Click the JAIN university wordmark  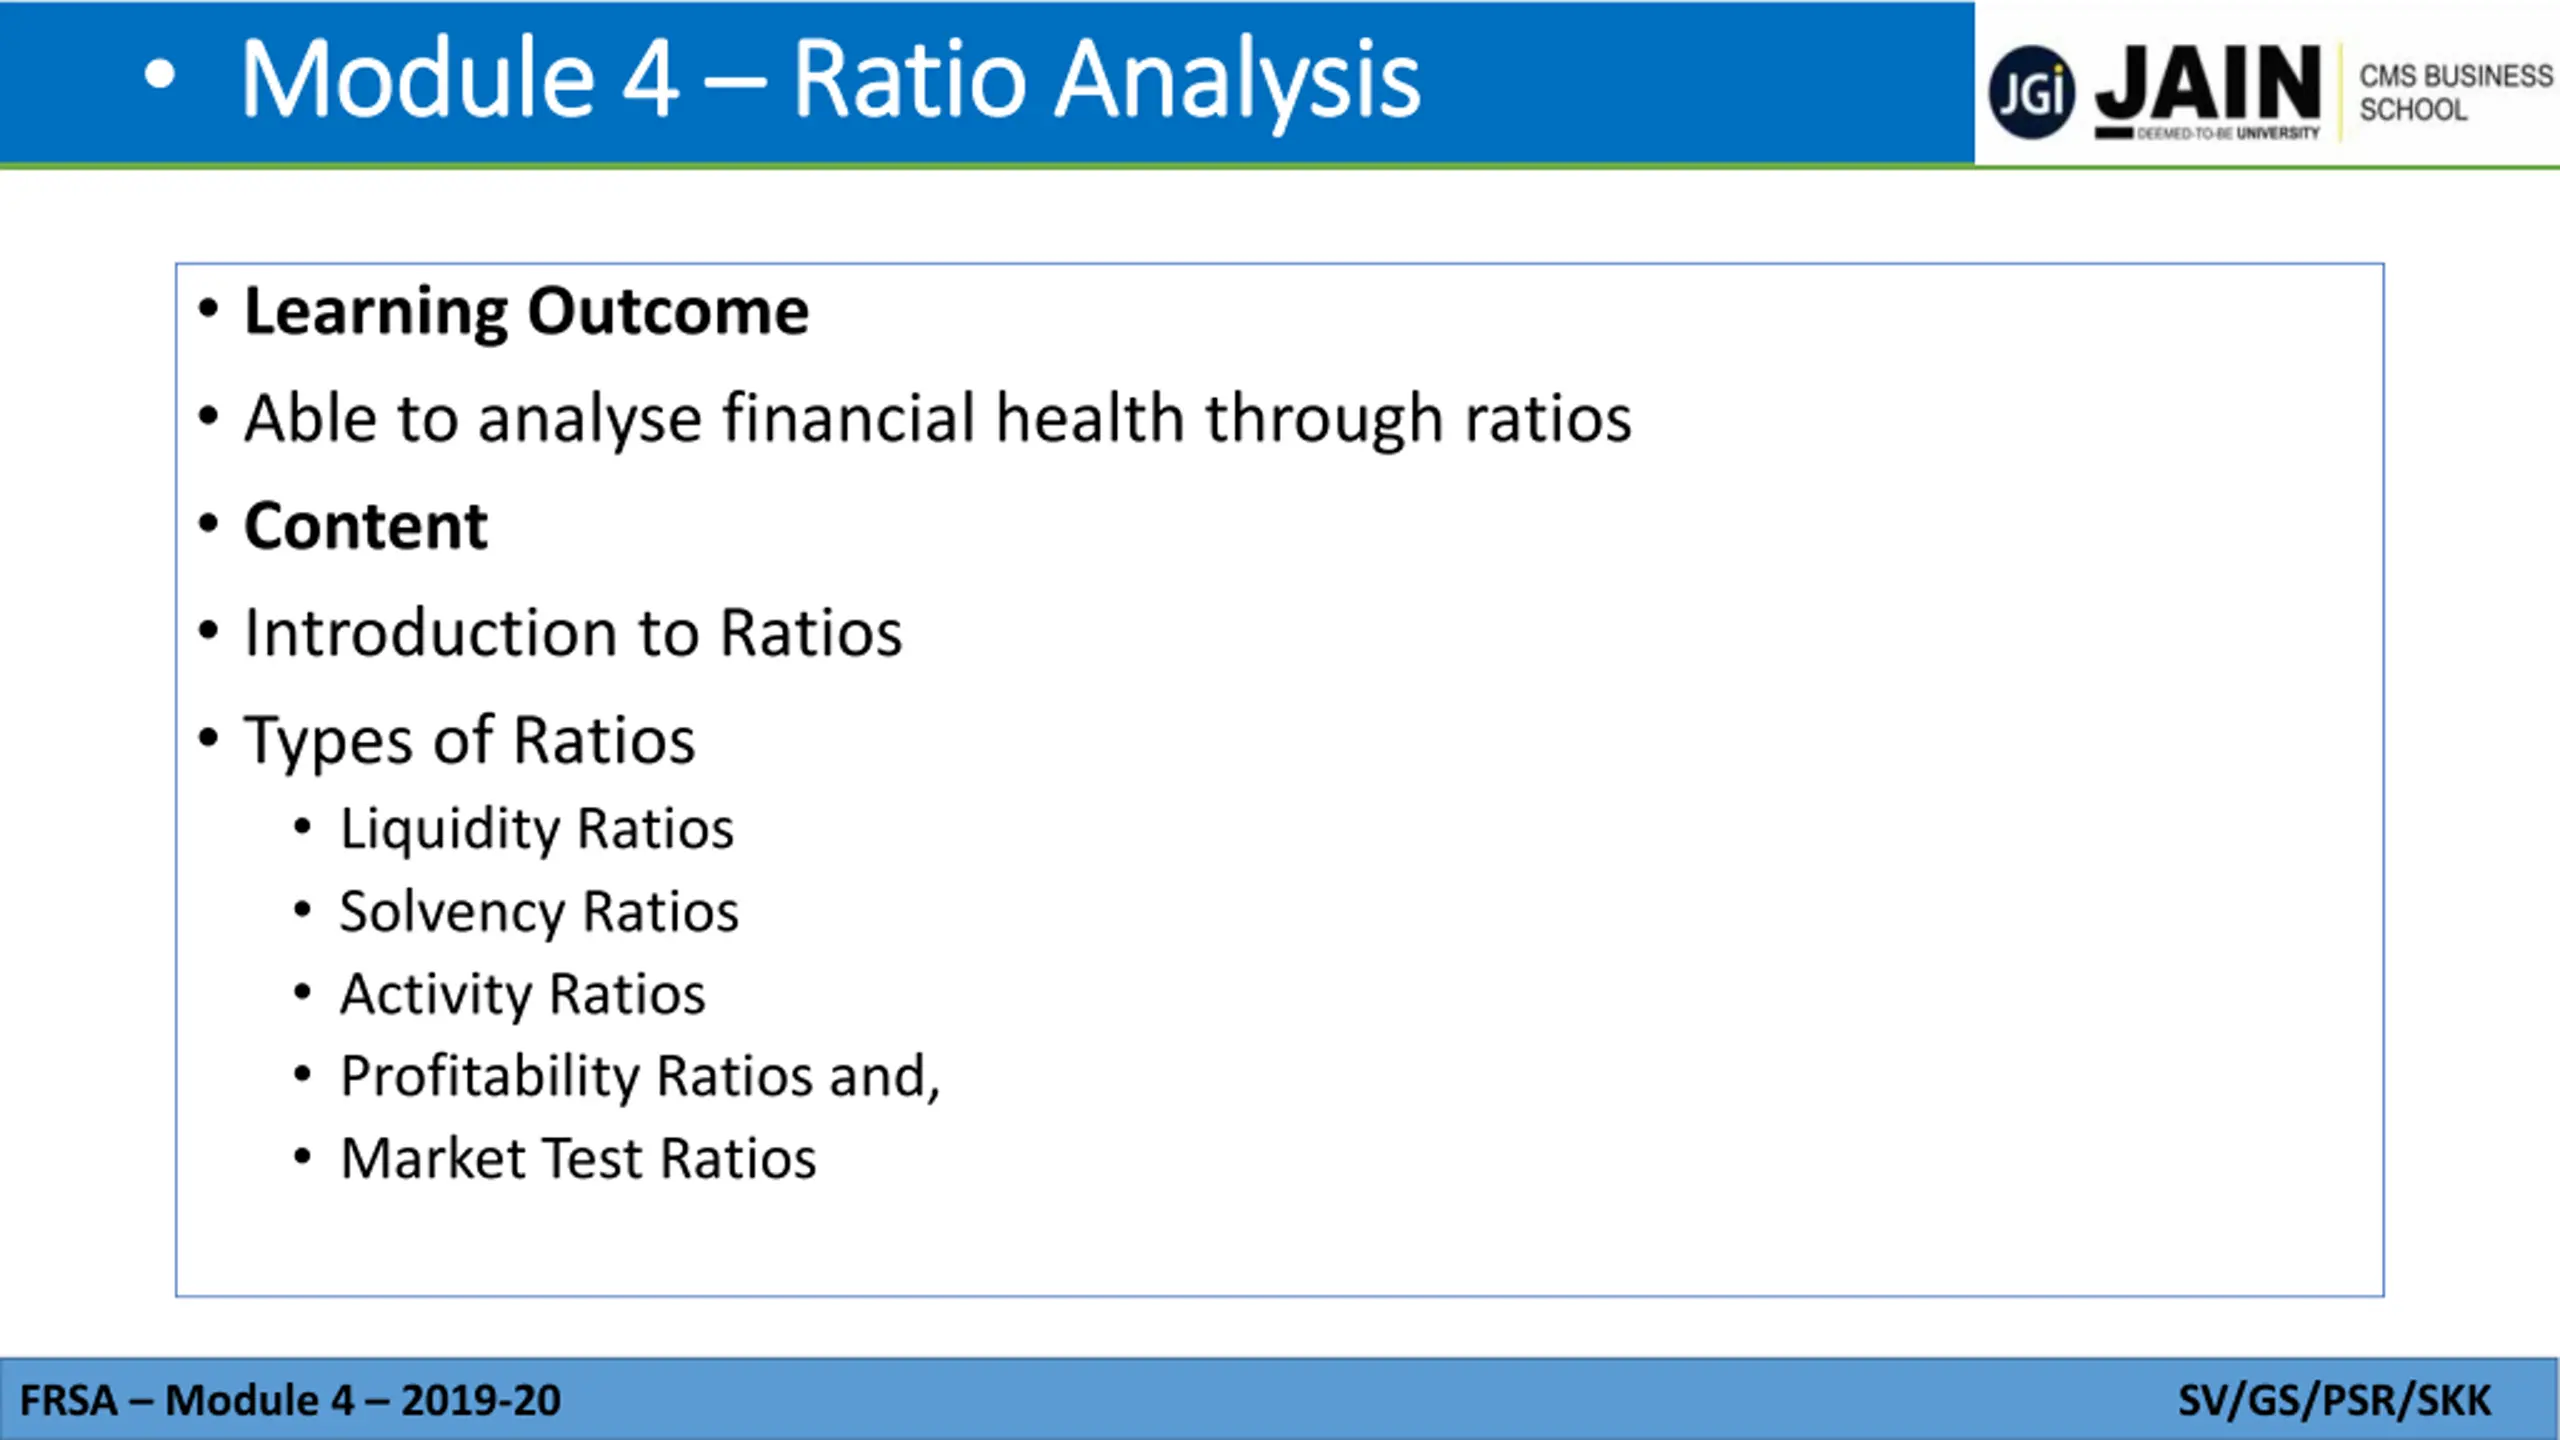pos(2208,83)
